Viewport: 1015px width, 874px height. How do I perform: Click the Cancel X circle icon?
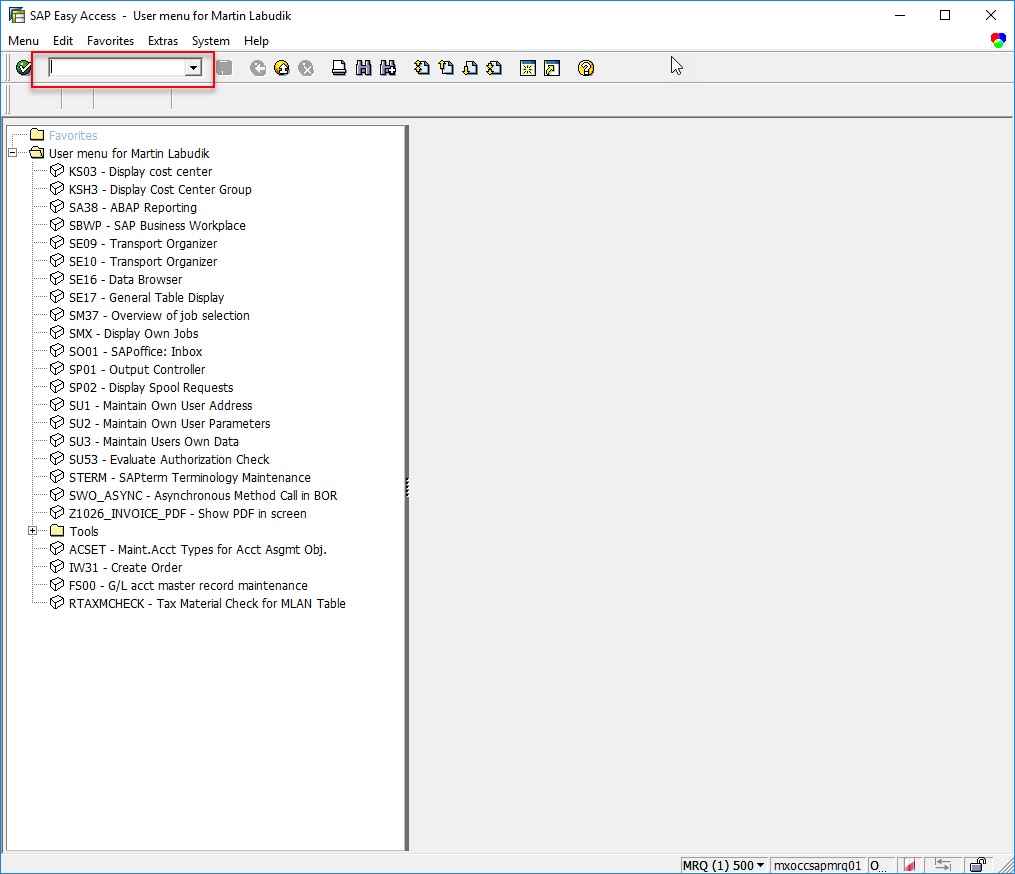pyautogui.click(x=306, y=67)
